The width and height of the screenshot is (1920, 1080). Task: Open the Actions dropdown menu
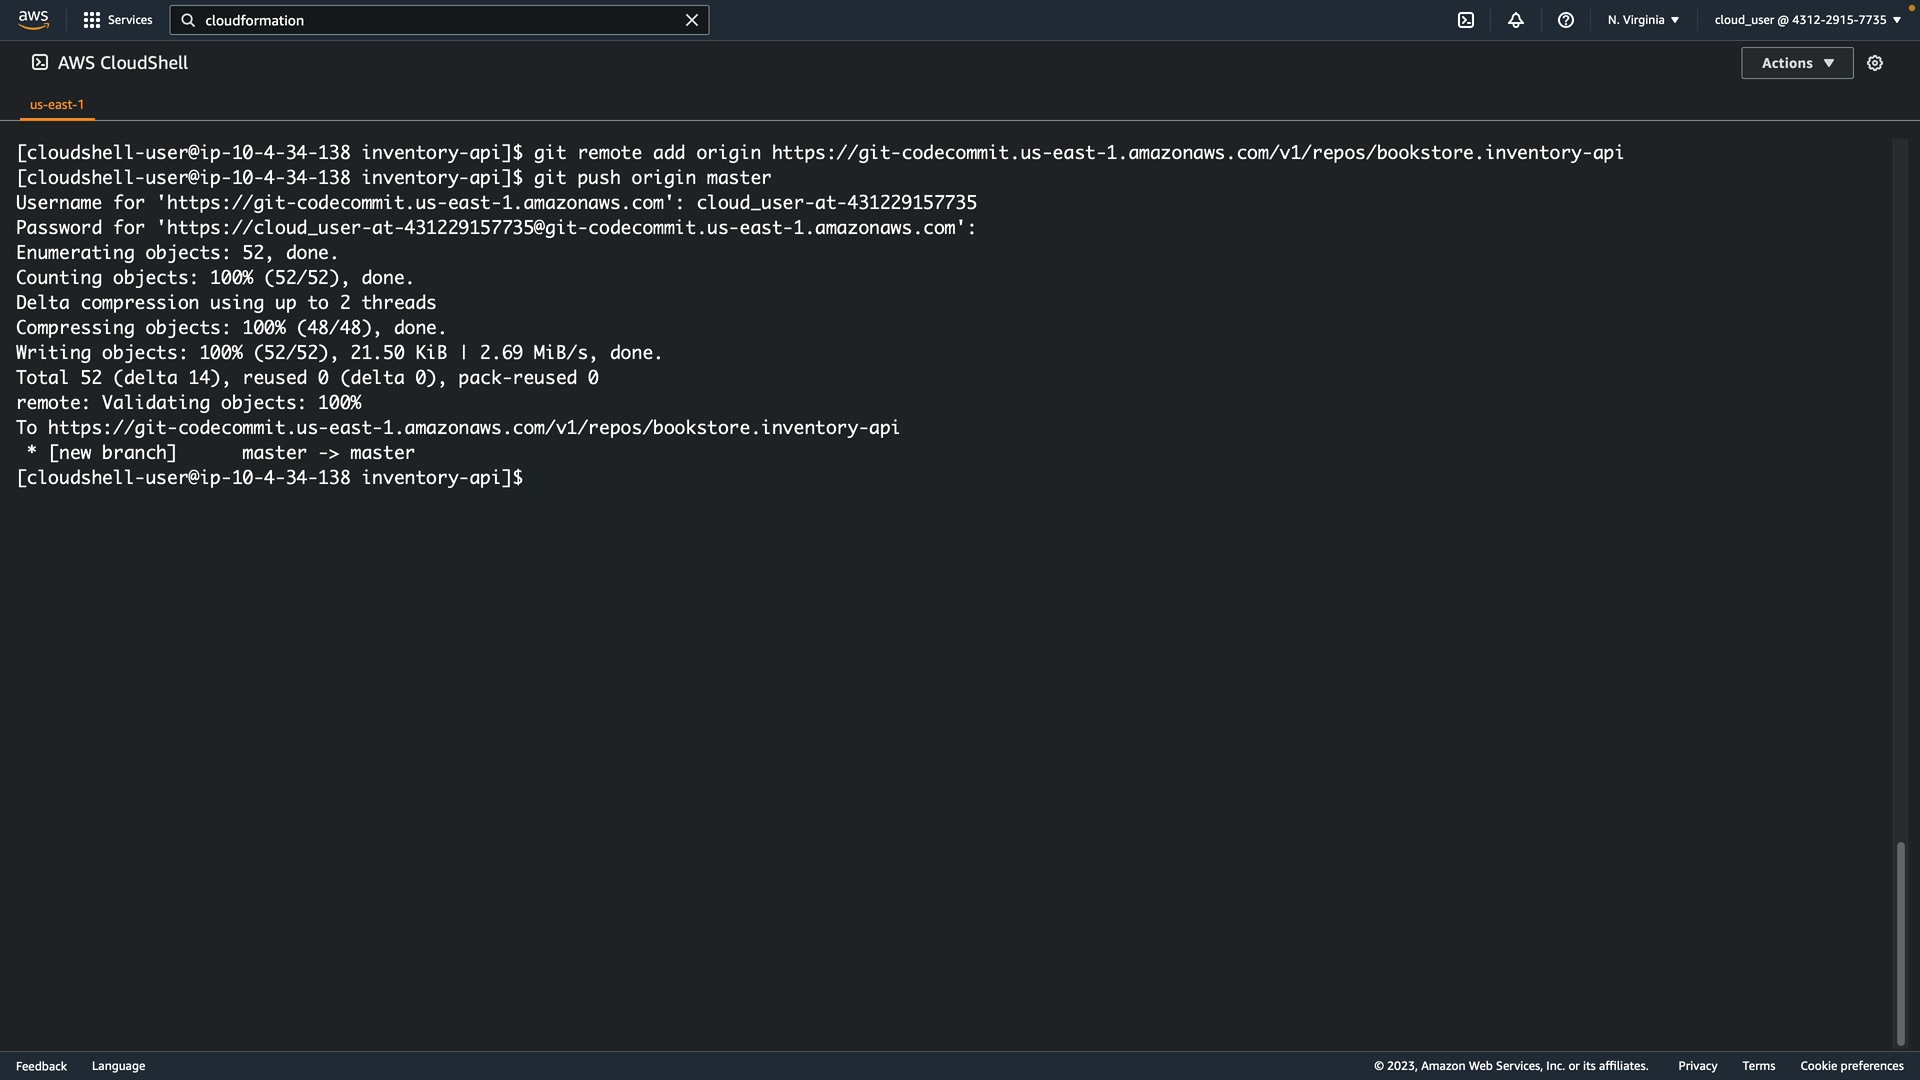(1796, 63)
